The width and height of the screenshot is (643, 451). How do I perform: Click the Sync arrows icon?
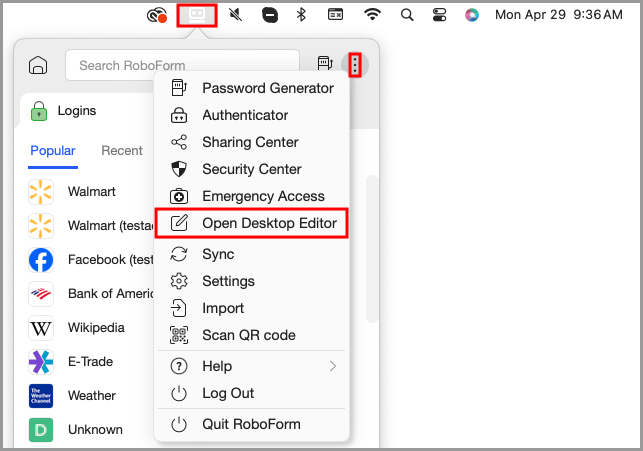[179, 254]
